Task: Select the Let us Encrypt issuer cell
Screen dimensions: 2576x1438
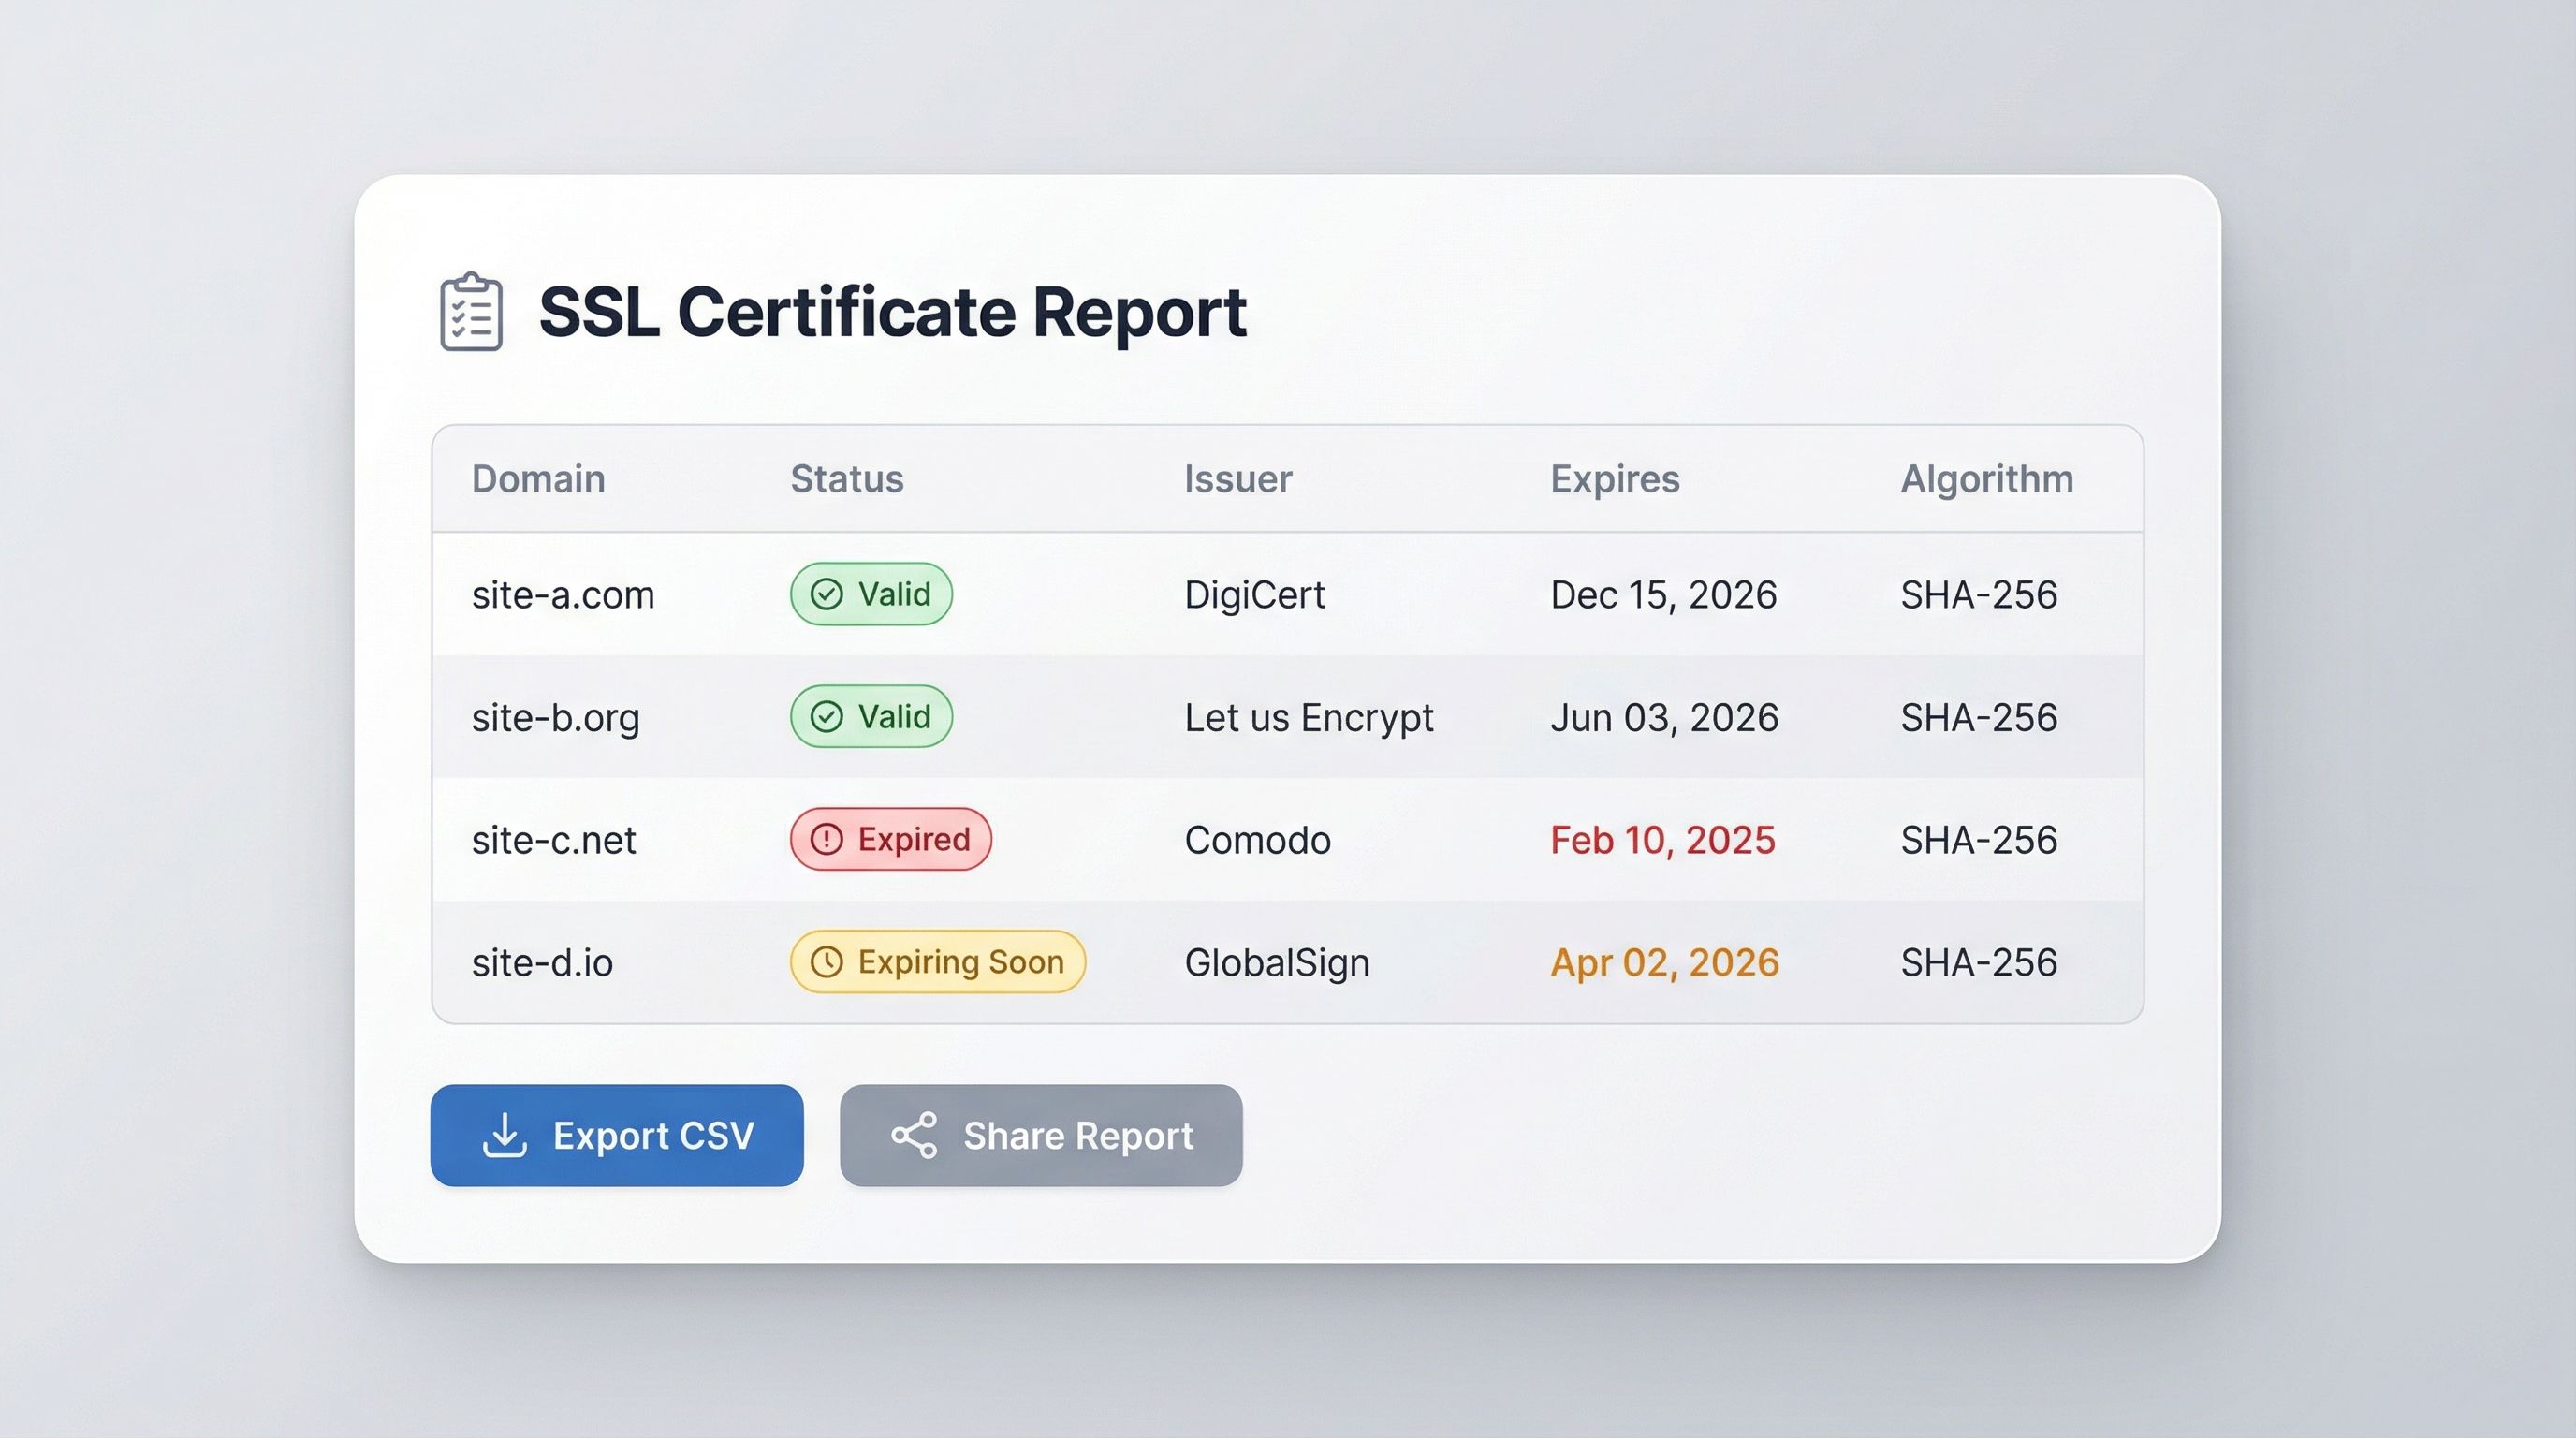Action: [x=1308, y=717]
